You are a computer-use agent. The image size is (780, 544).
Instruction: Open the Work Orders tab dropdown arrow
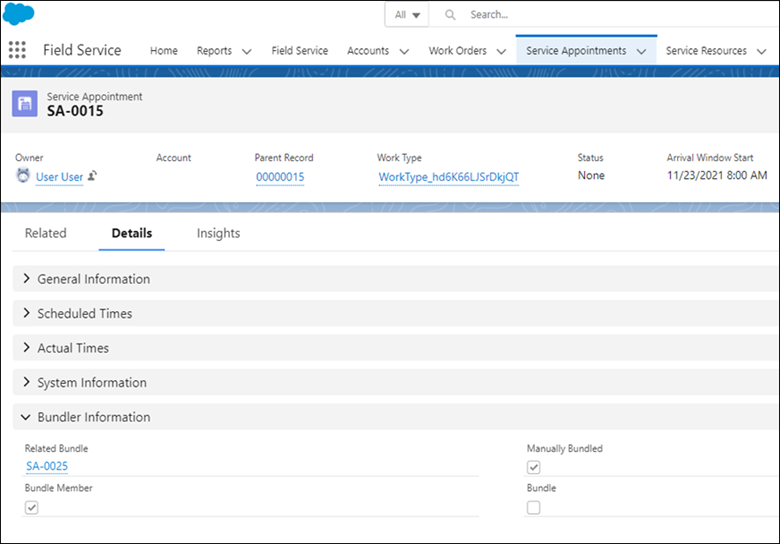pos(501,51)
